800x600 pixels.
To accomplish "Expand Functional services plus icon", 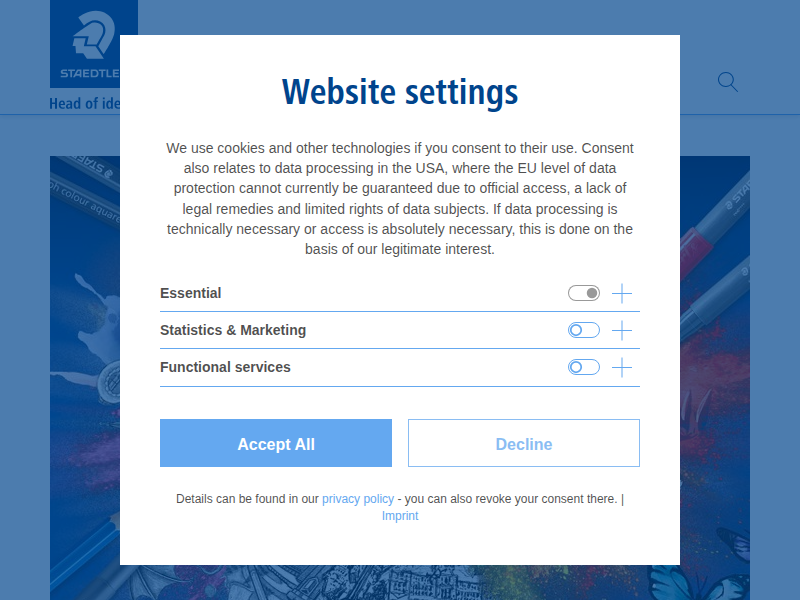I will [x=622, y=367].
